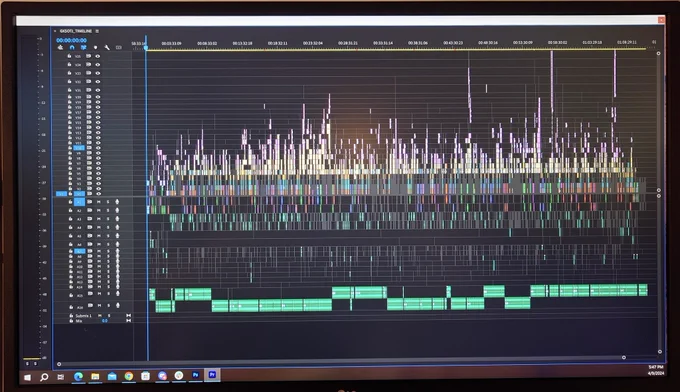
Task: Open the Windows Start menu
Action: click(27, 377)
